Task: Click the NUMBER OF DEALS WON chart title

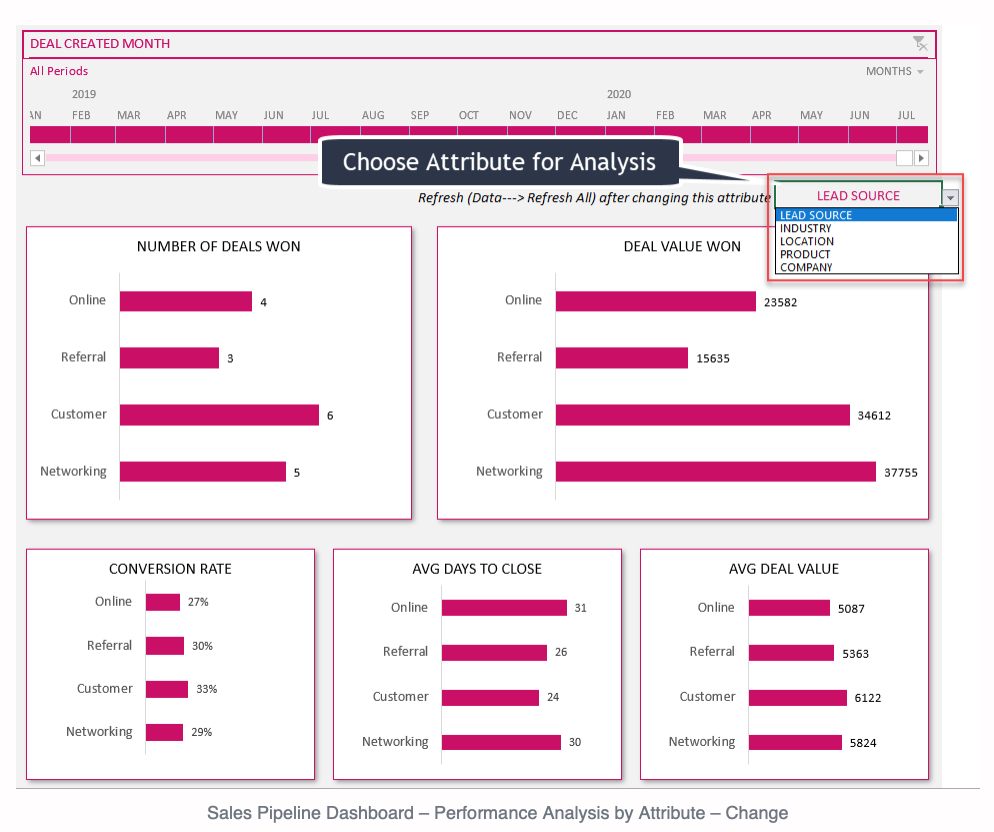Action: pos(219,246)
